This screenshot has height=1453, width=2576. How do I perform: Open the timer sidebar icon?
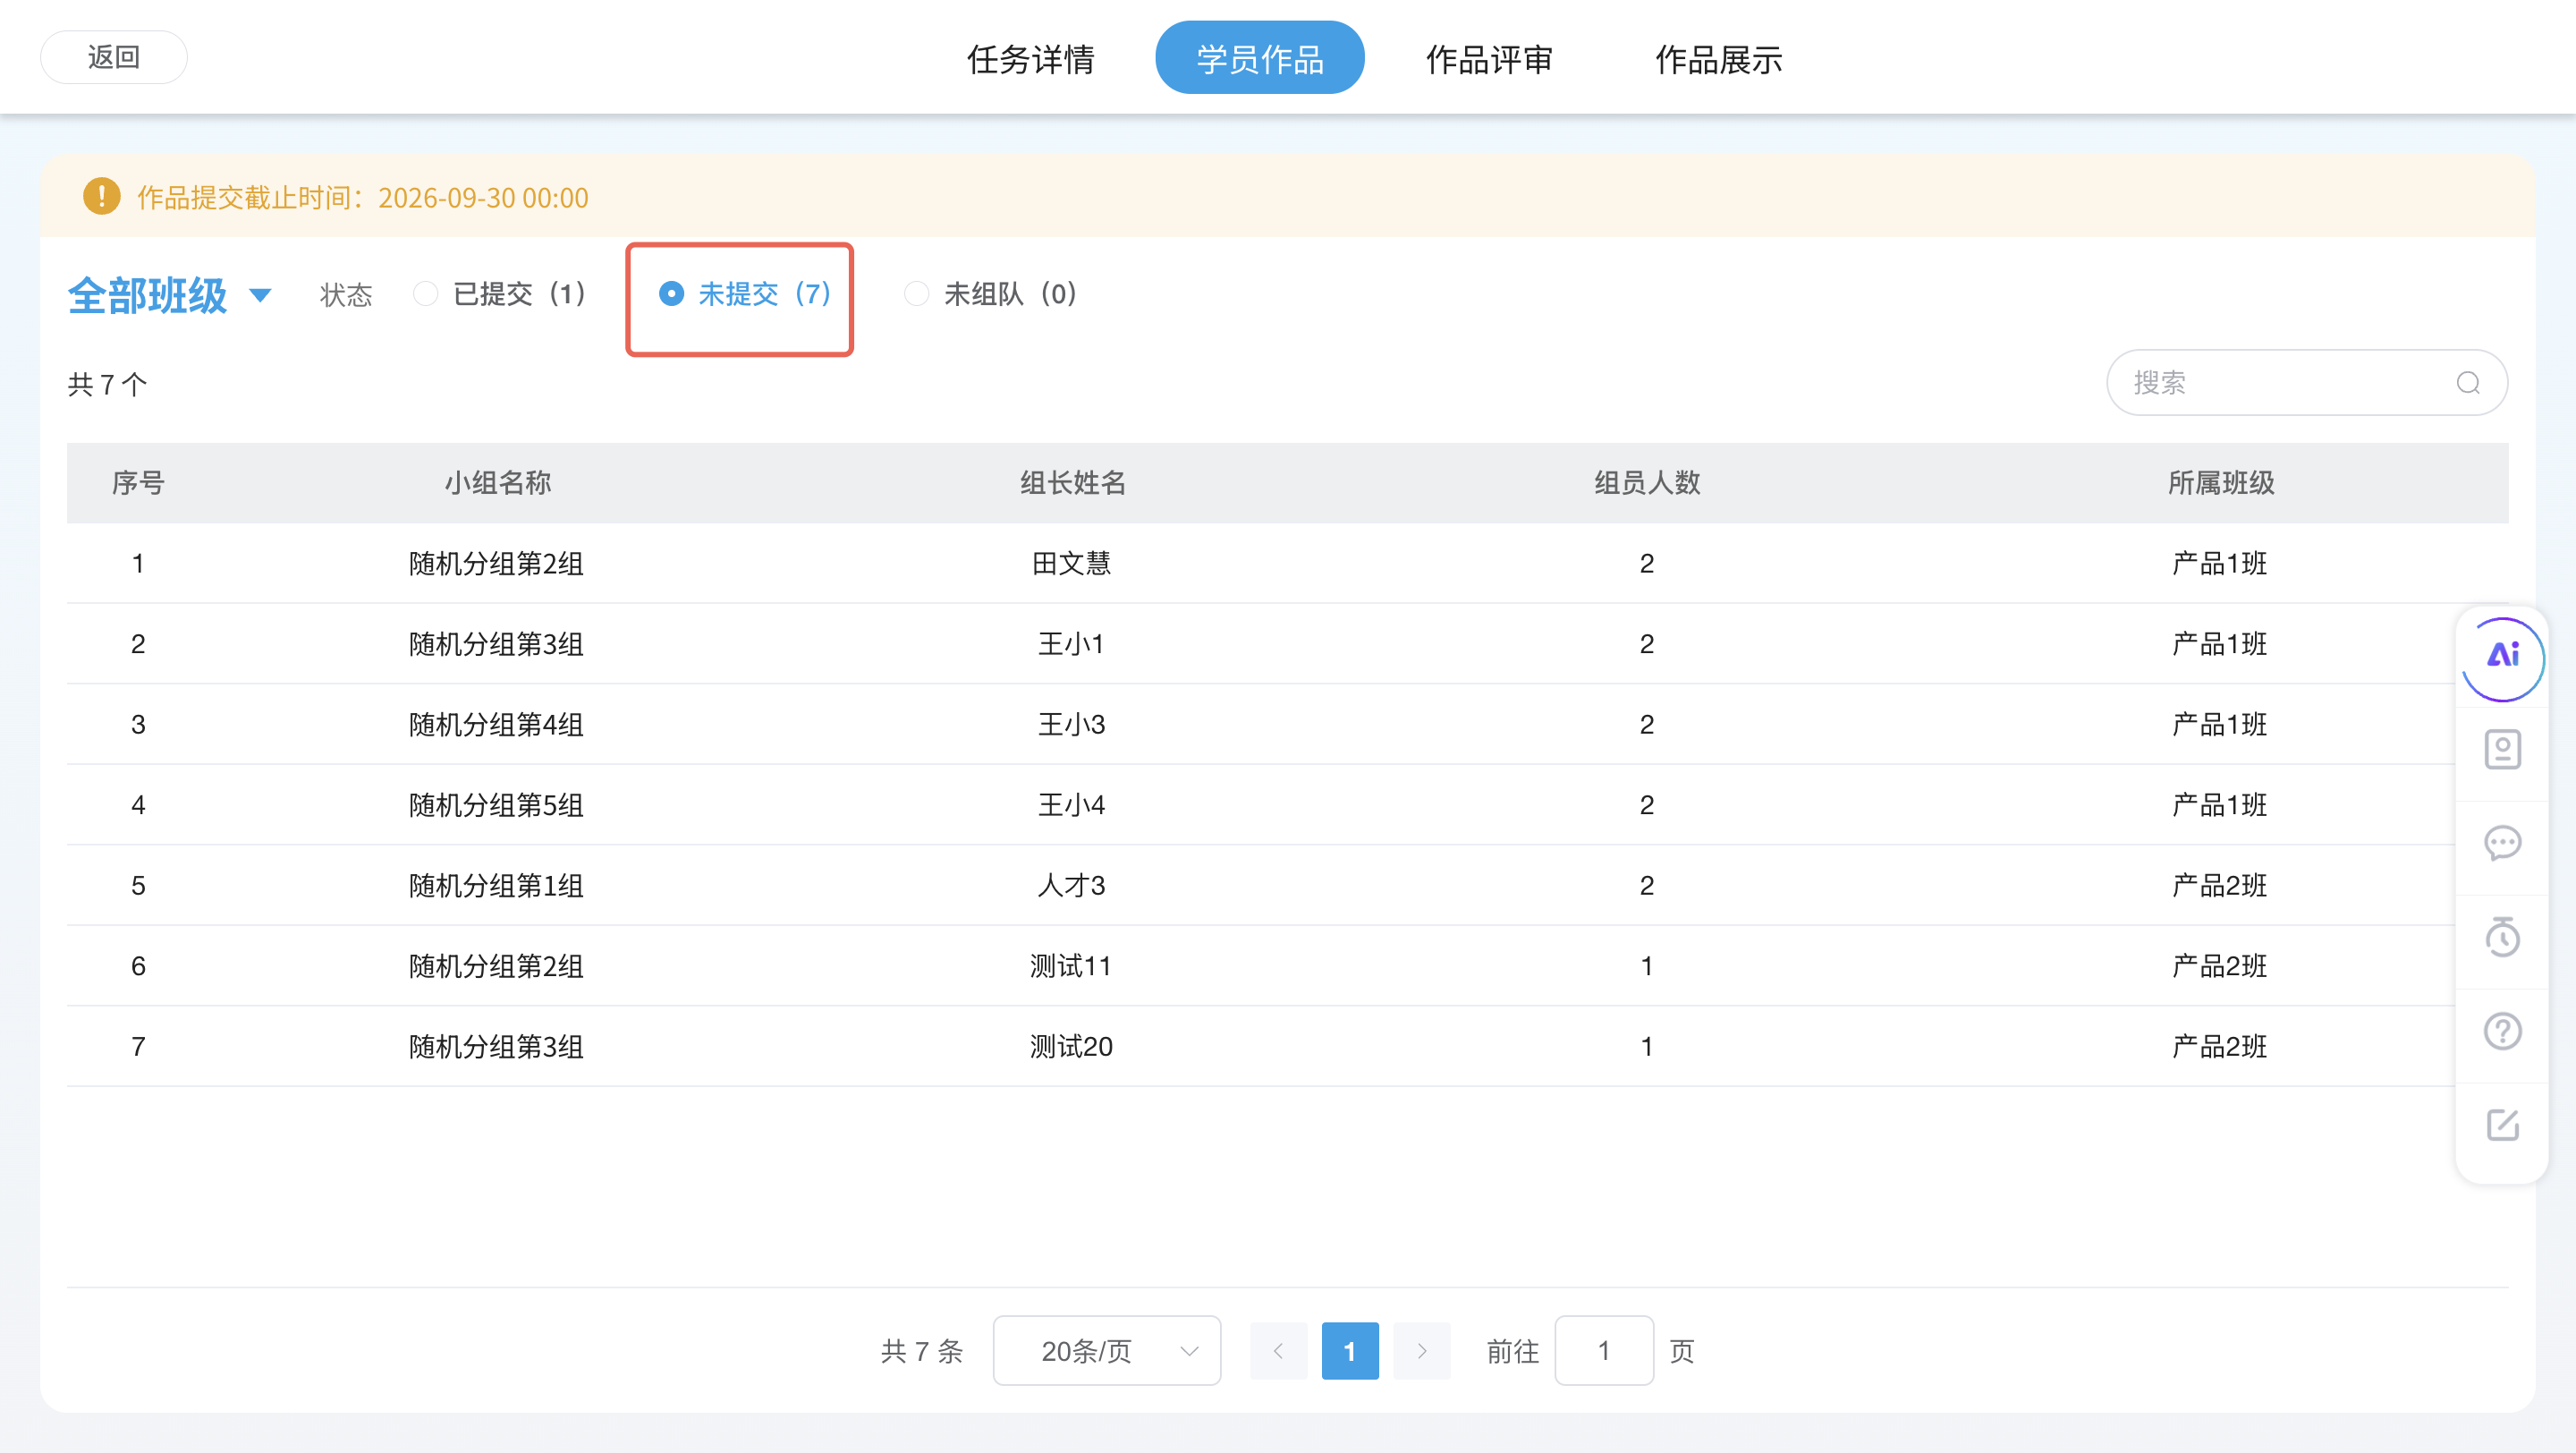2502,937
